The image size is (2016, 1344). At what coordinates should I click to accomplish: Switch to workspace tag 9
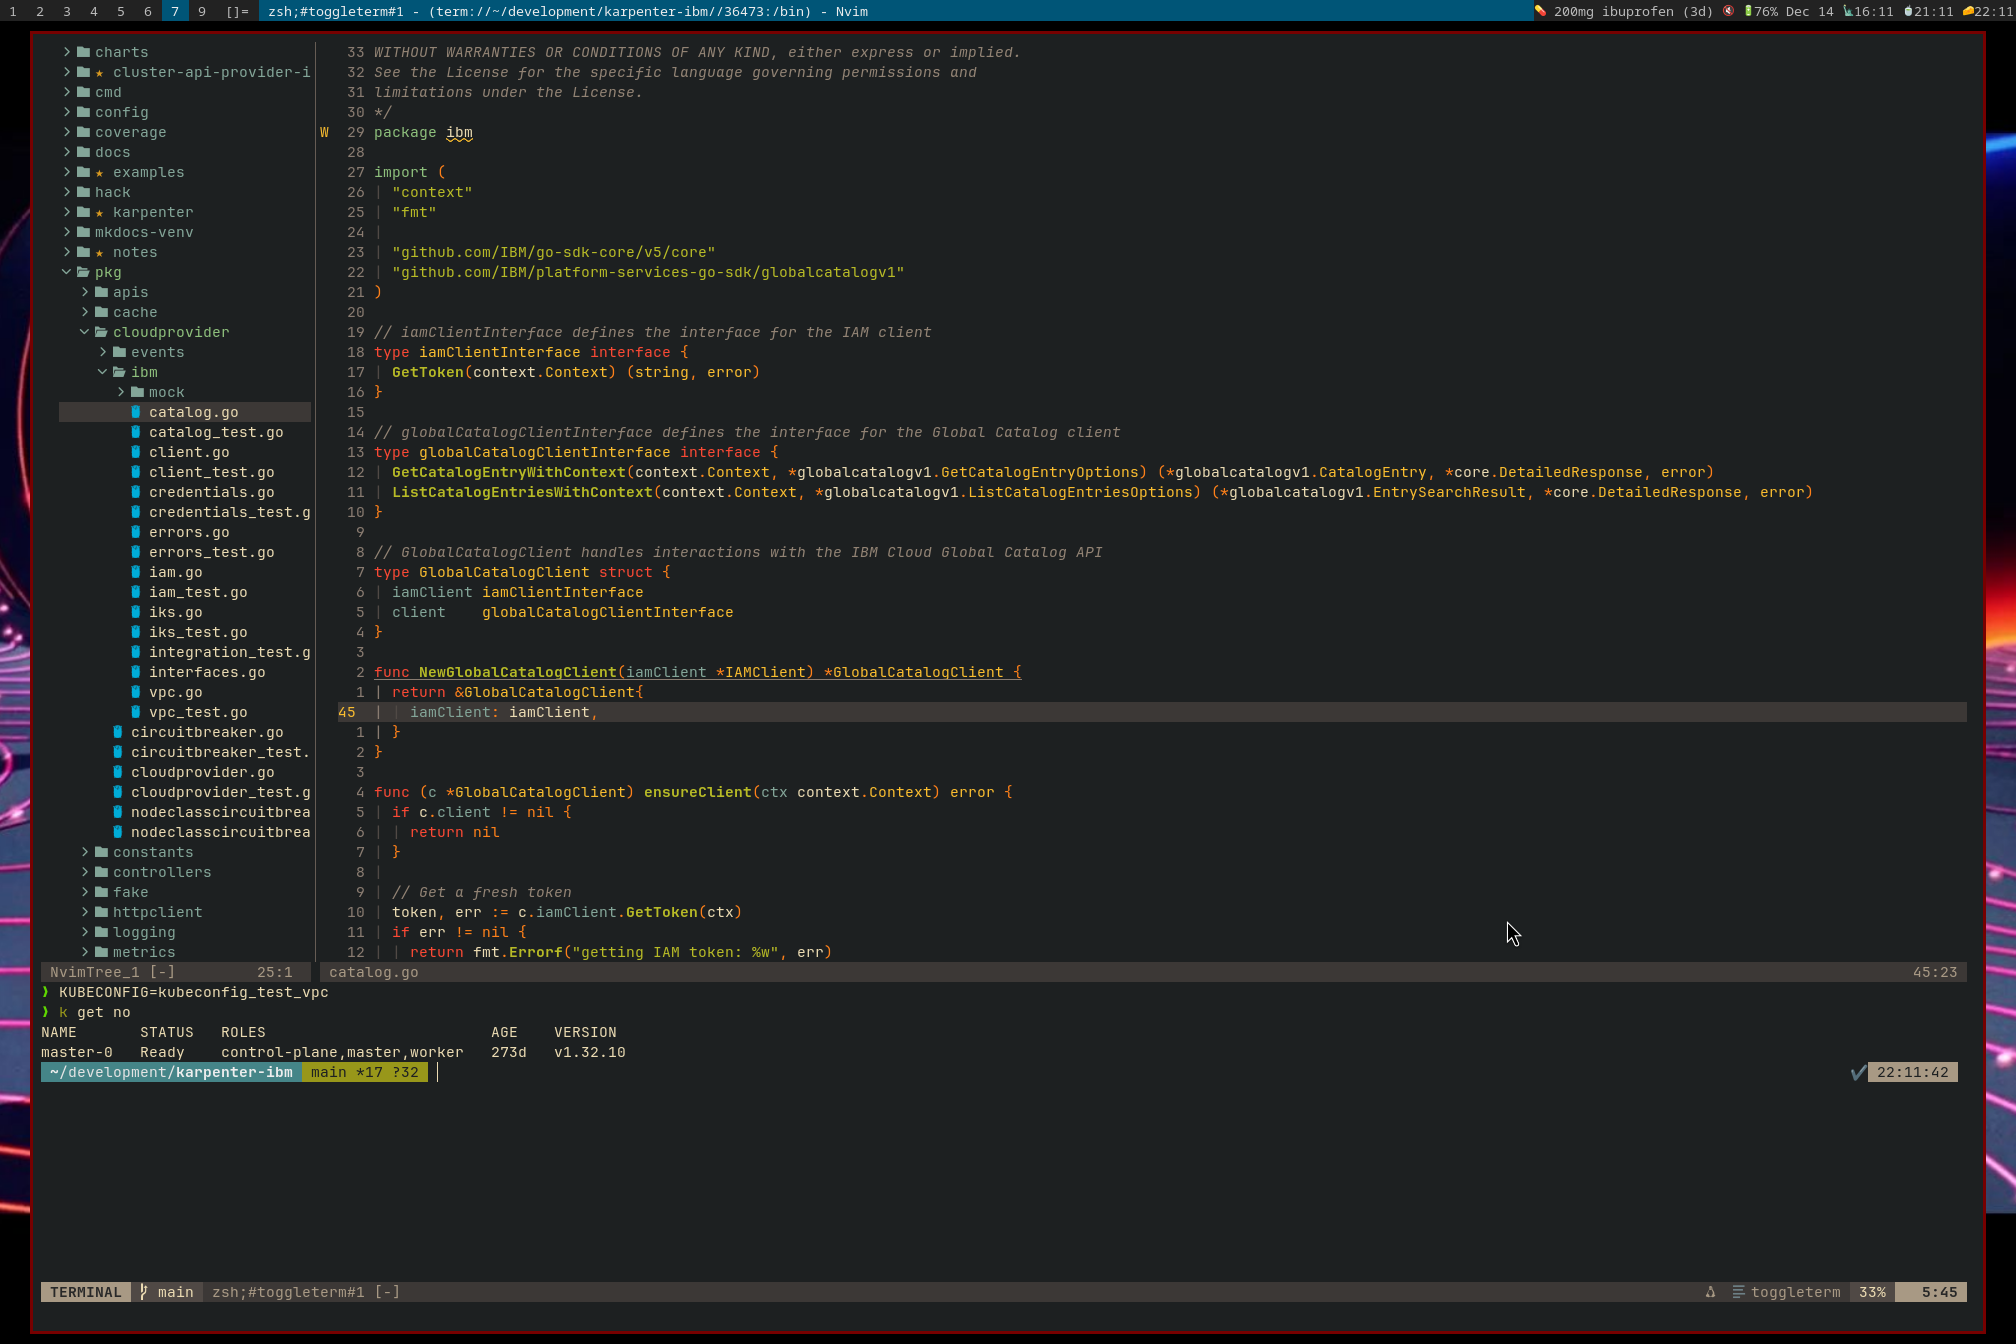[202, 11]
